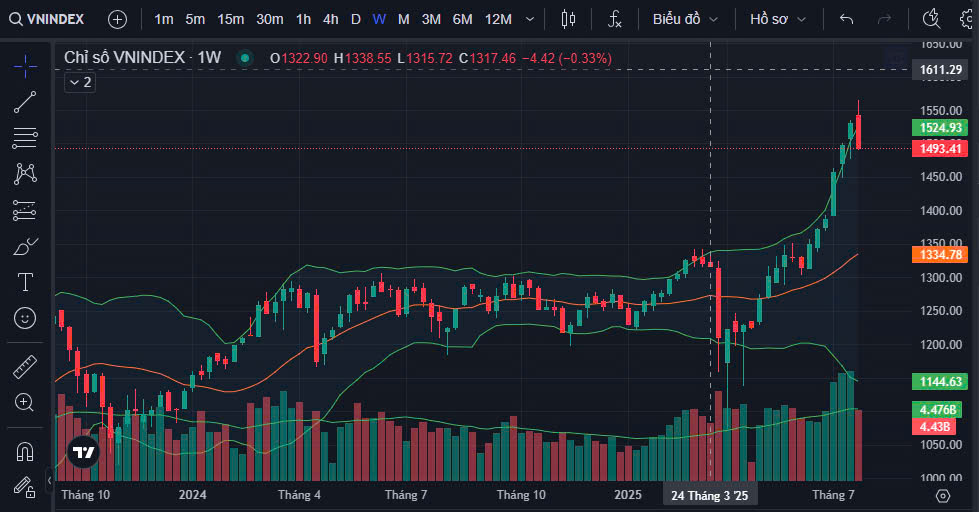979x512 pixels.
Task: Expand the time interval dropdown arrow
Action: coord(529,19)
